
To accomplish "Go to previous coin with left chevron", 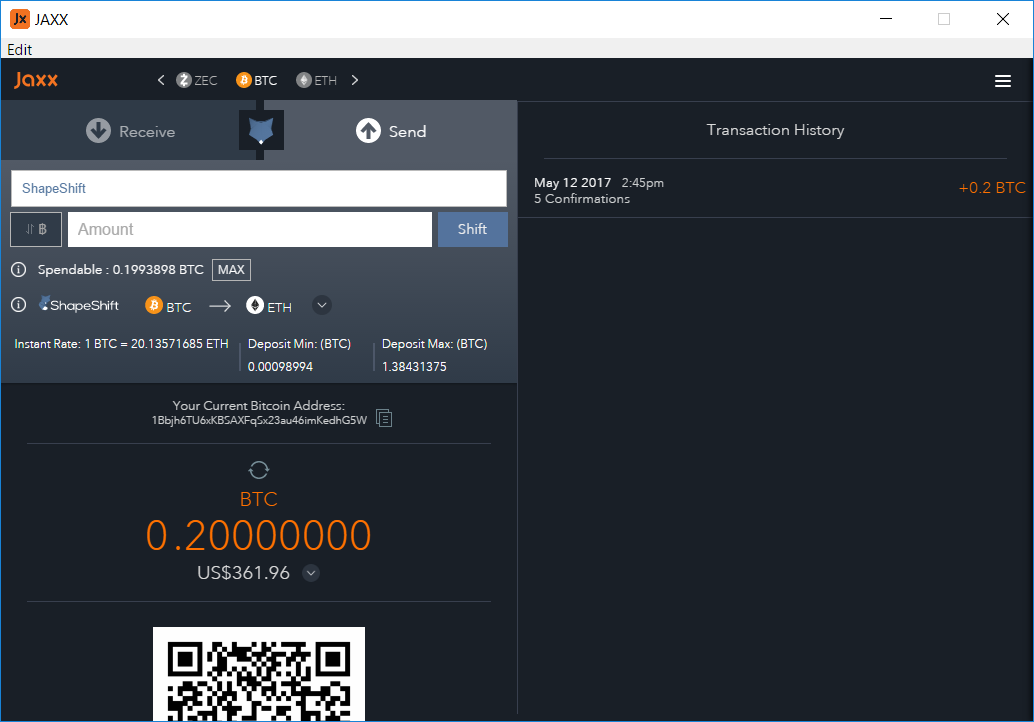I will point(161,80).
